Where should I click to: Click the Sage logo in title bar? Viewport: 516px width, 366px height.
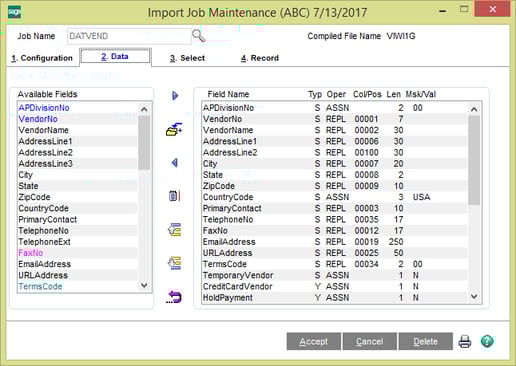click(x=14, y=12)
